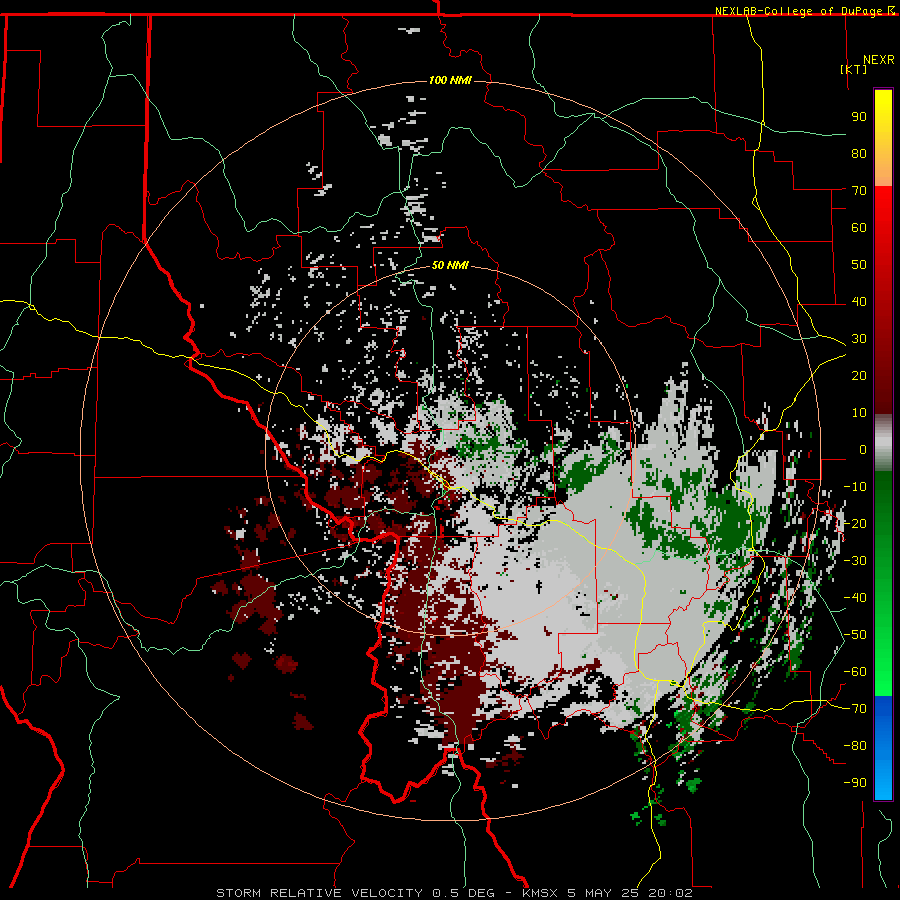Click the green segment of the color bar
This screenshot has height=900, width=900.
883,584
